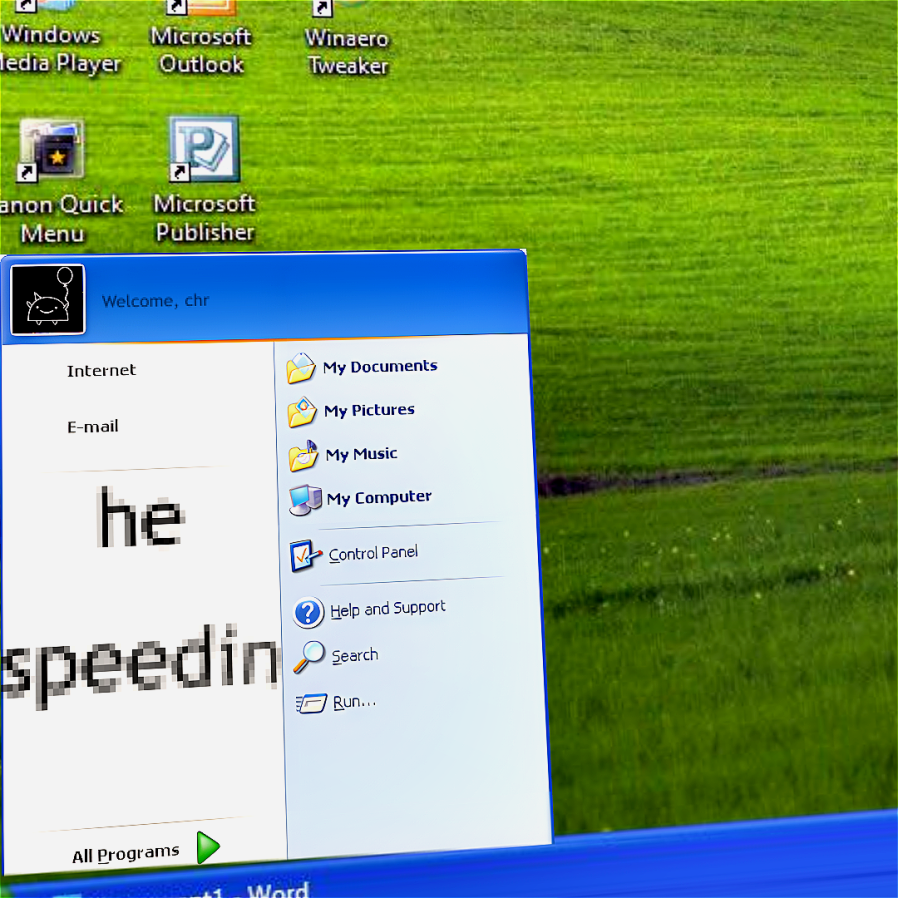This screenshot has height=898, width=898.
Task: Open the E-mail start menu entry
Action: [93, 427]
